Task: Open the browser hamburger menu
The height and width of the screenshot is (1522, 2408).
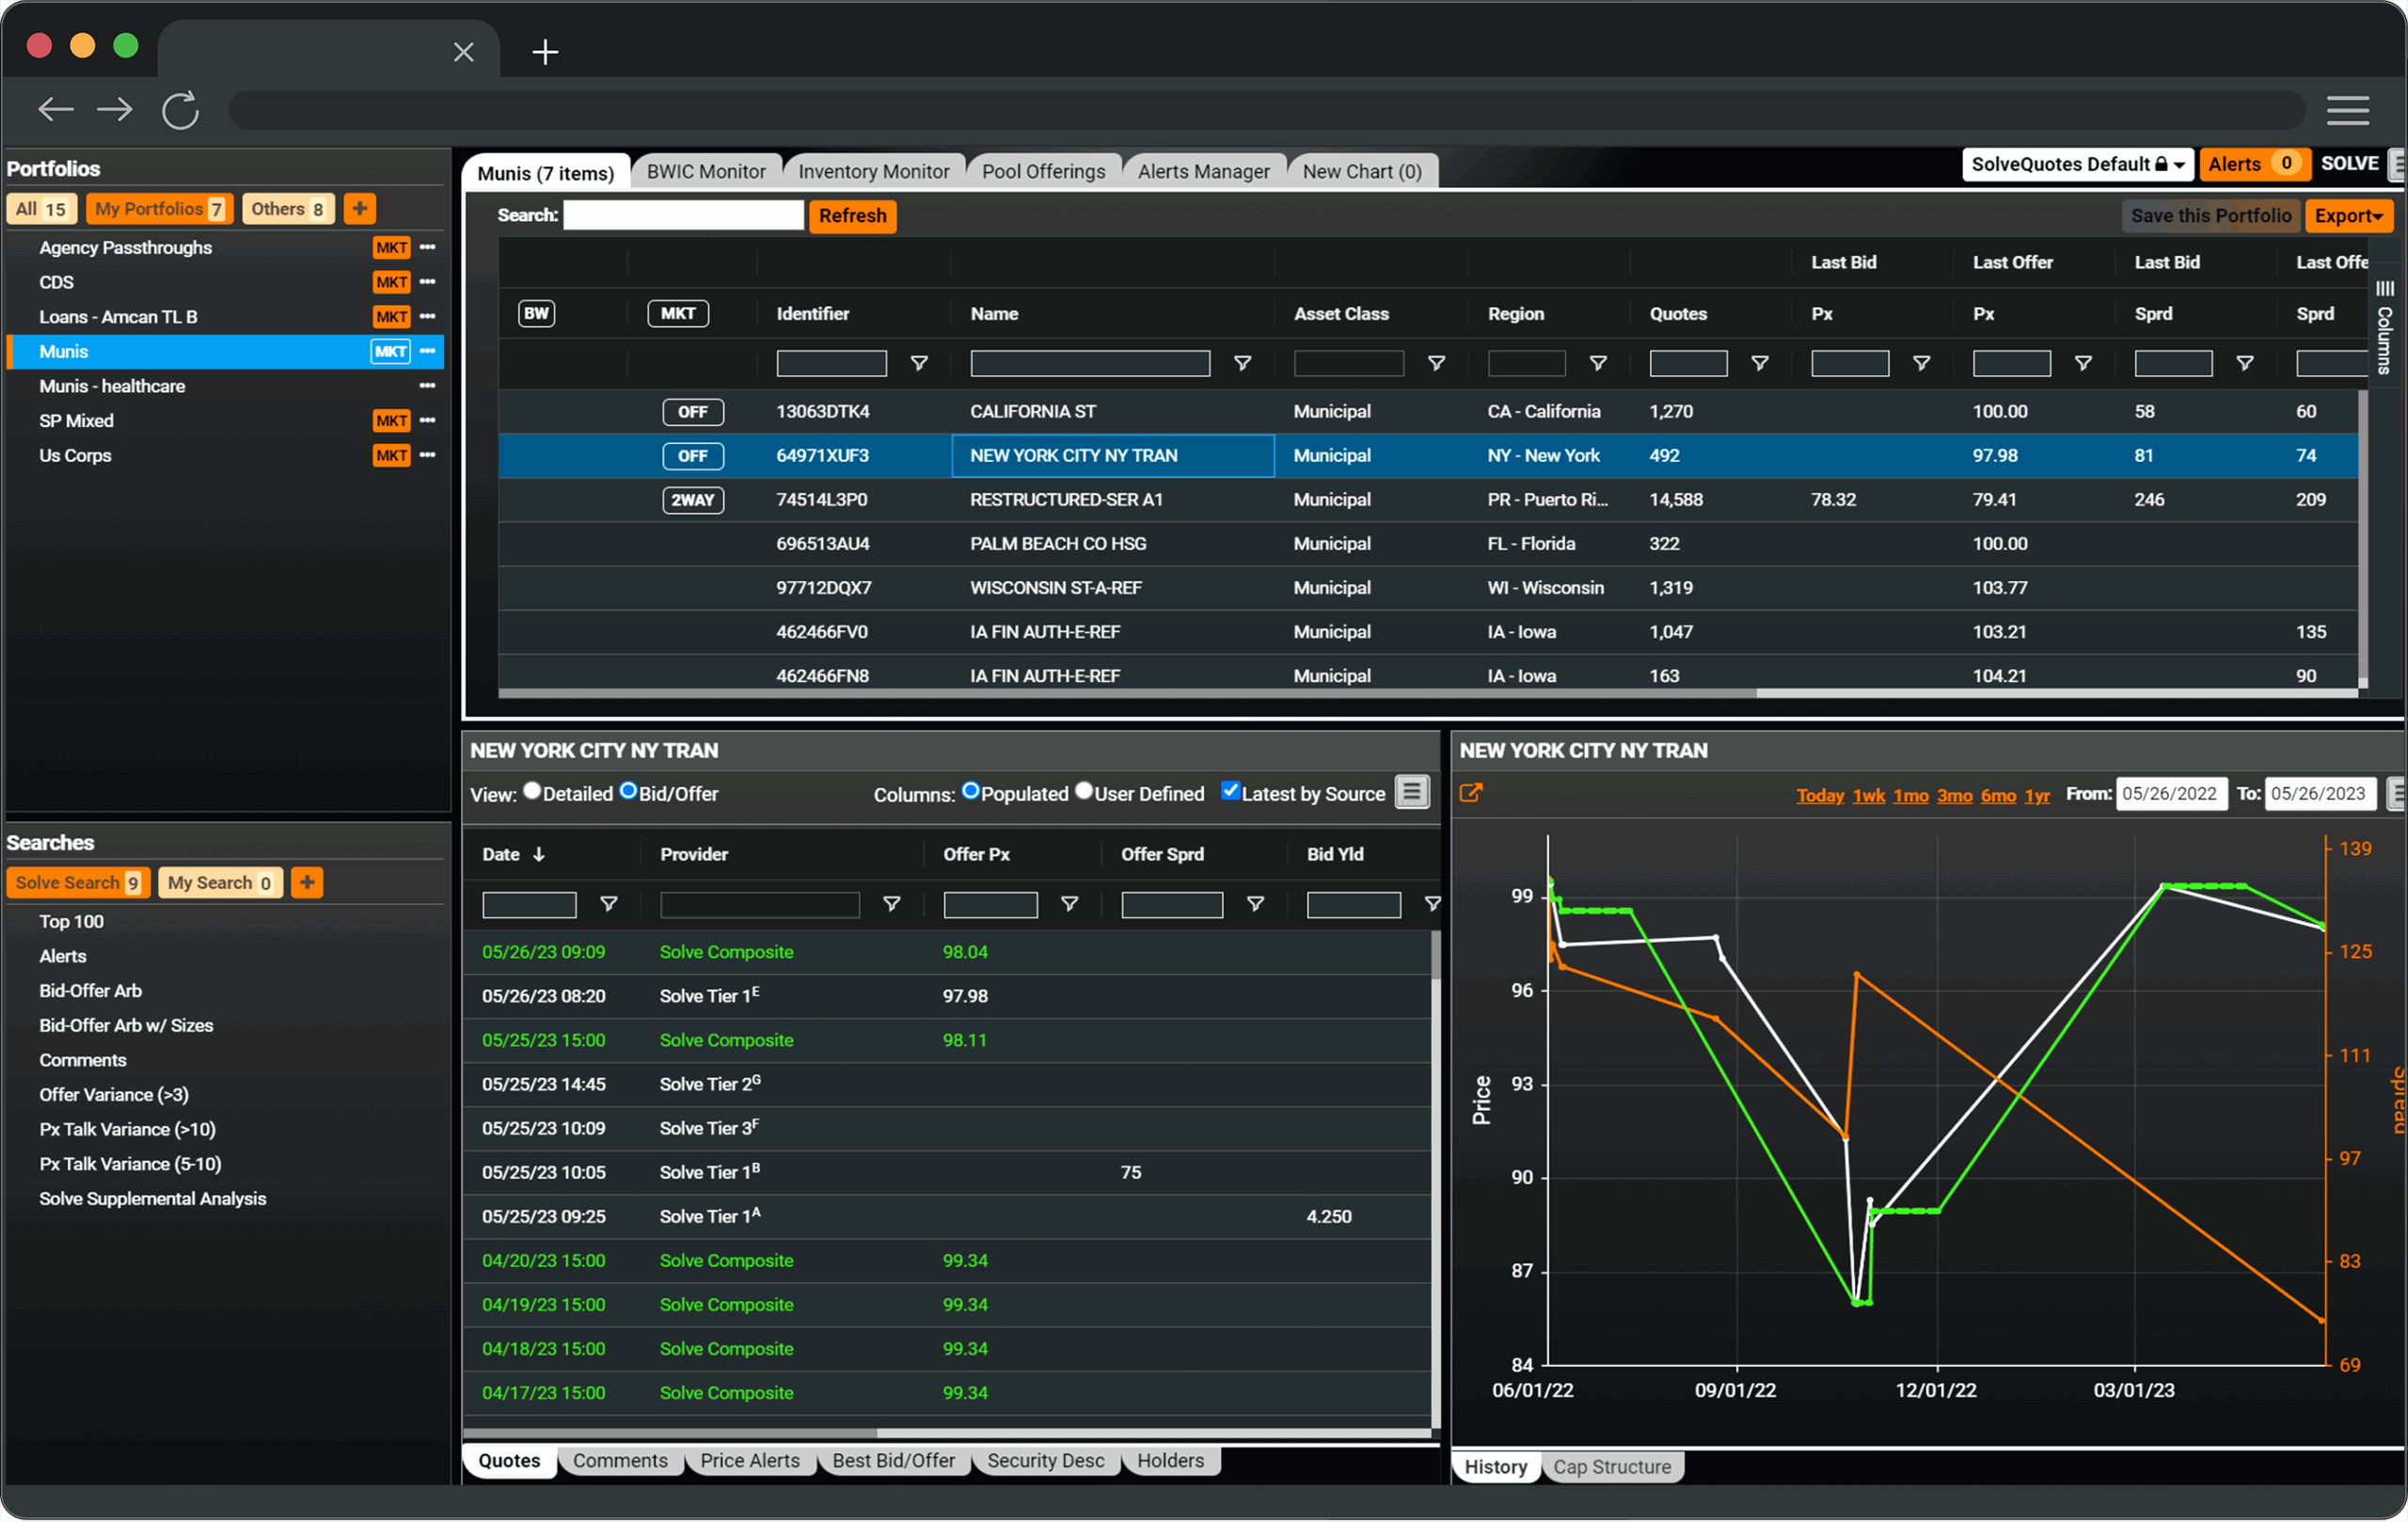Action: [2347, 110]
